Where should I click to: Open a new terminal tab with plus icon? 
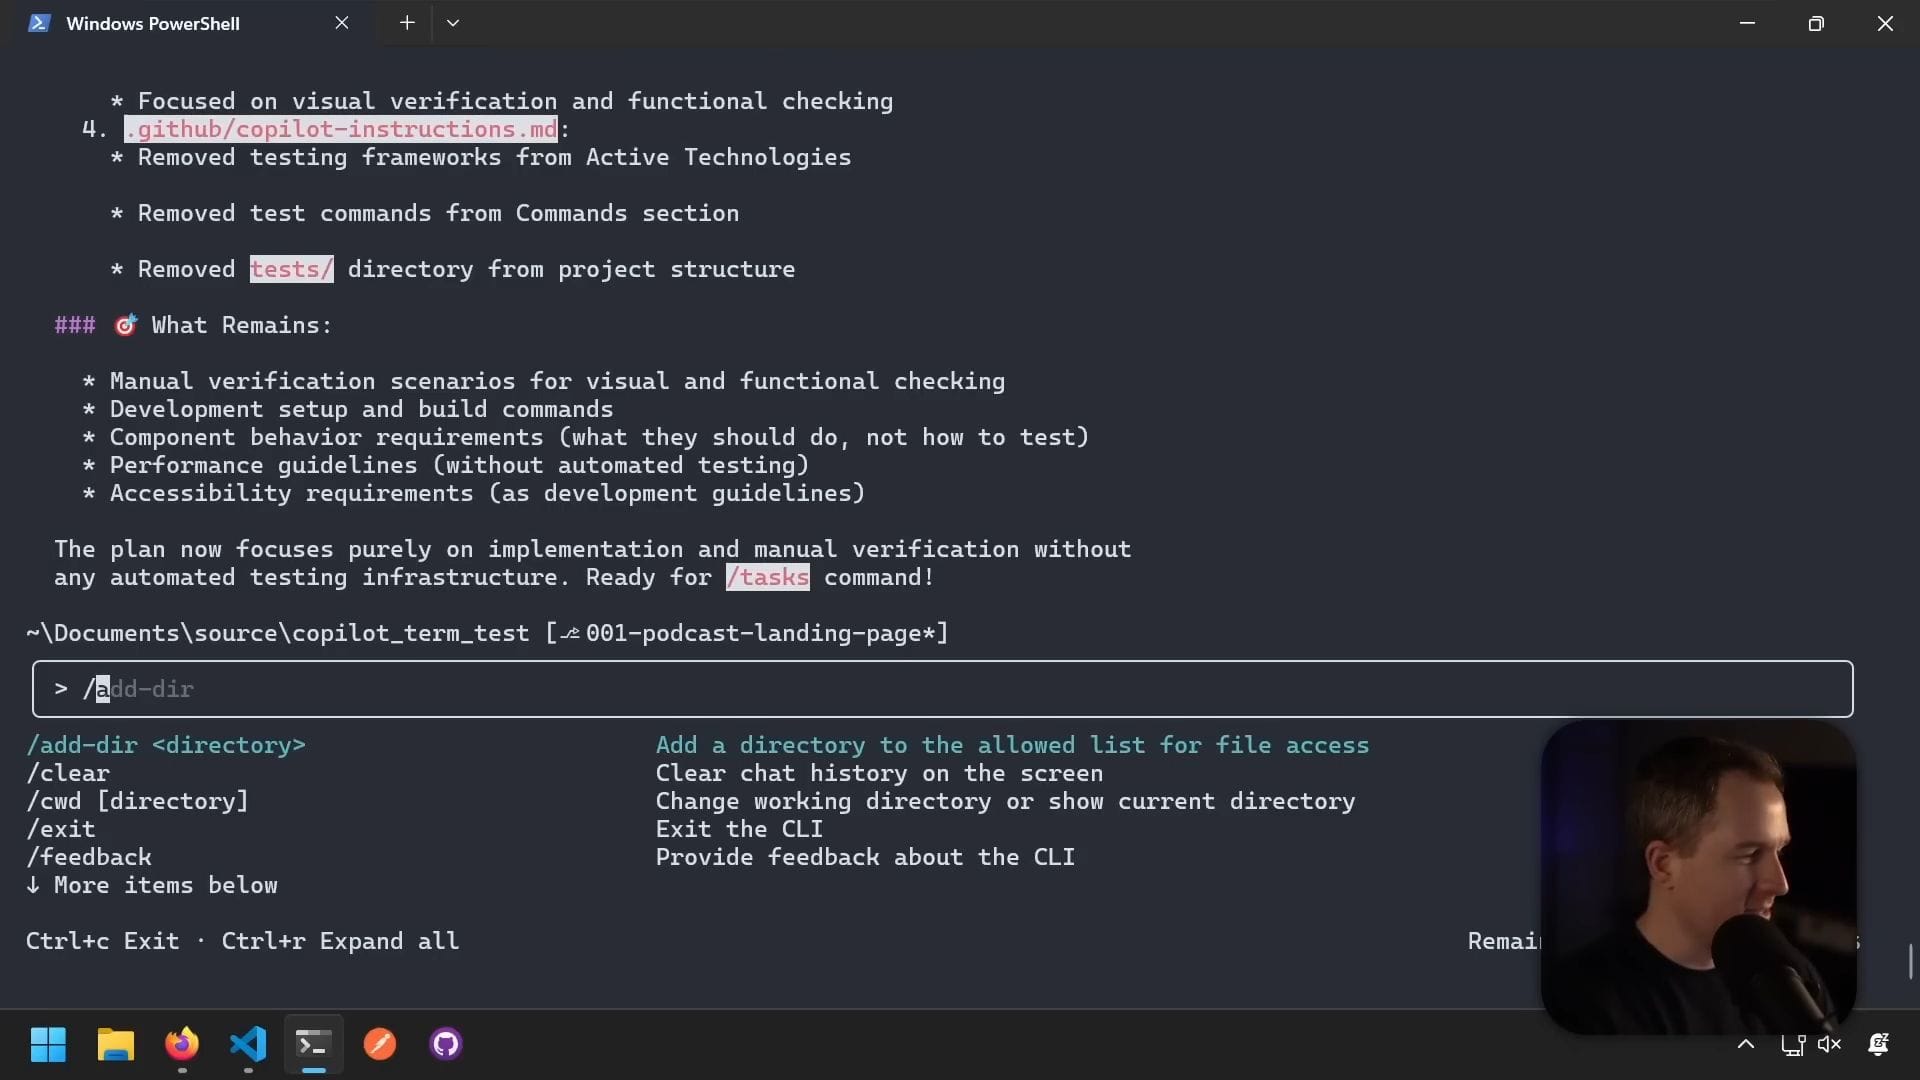tap(407, 23)
